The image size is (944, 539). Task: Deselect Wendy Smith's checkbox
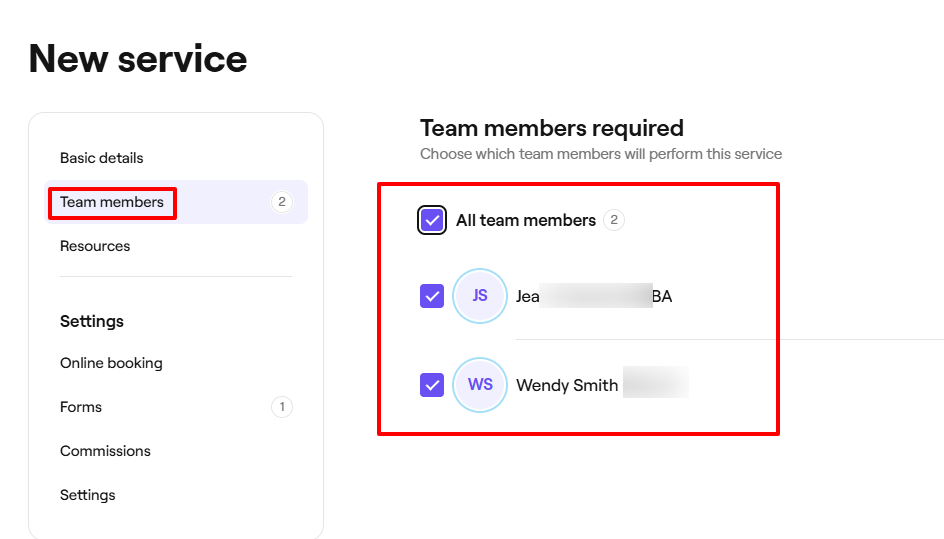[432, 384]
